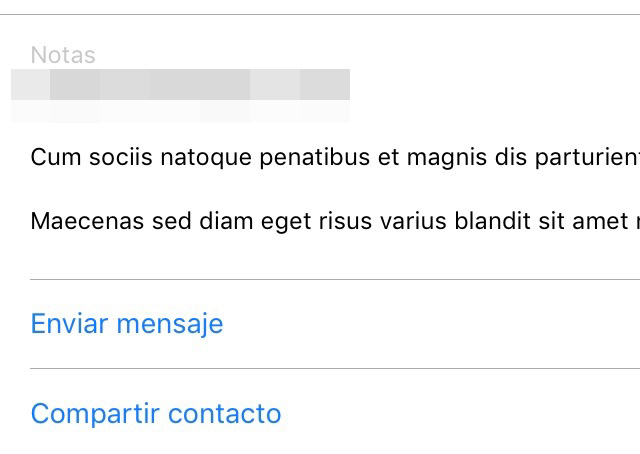The image size is (640, 454).
Task: Select the "Compartir contacto" option
Action: click(x=156, y=413)
